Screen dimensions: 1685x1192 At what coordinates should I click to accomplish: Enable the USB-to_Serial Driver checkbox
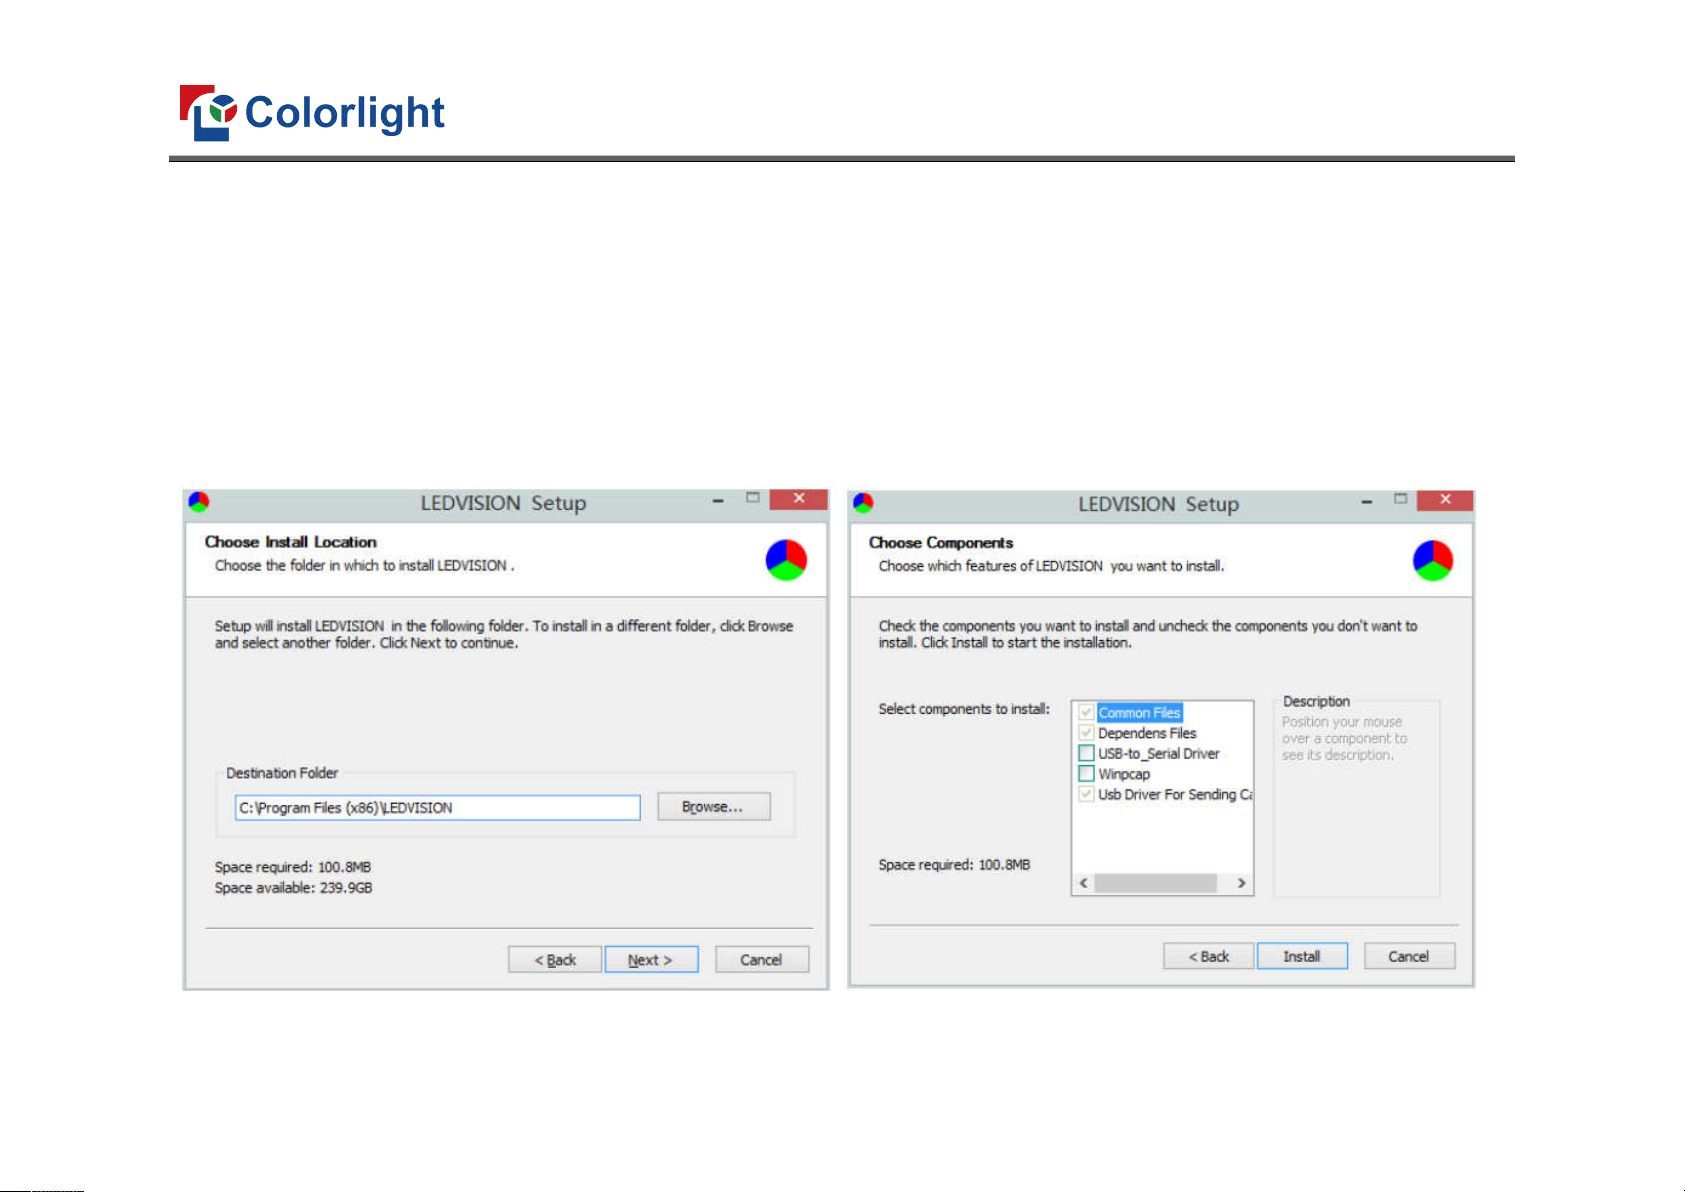(1086, 753)
